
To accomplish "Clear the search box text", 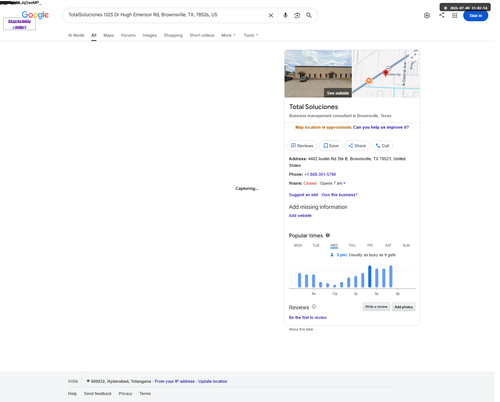I will (271, 15).
